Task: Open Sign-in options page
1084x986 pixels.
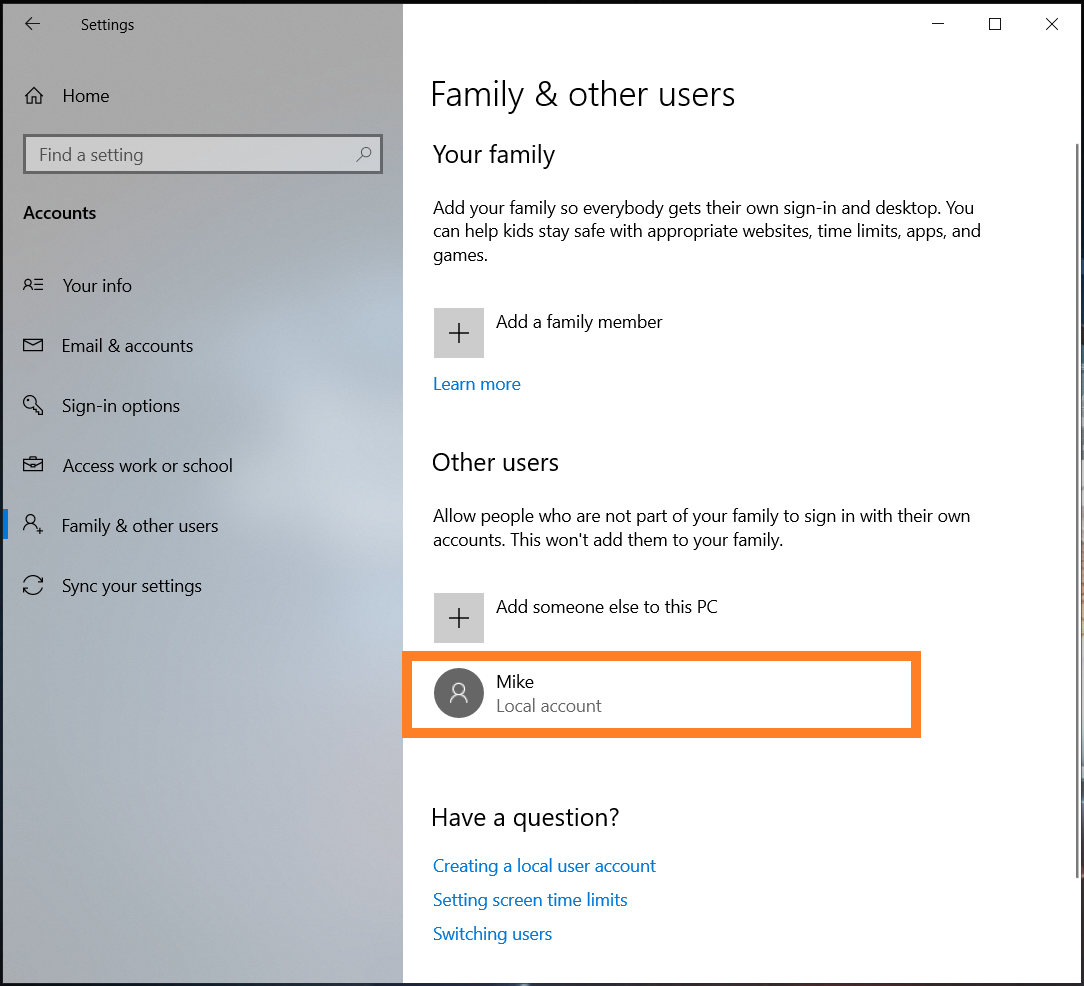Action: click(121, 406)
